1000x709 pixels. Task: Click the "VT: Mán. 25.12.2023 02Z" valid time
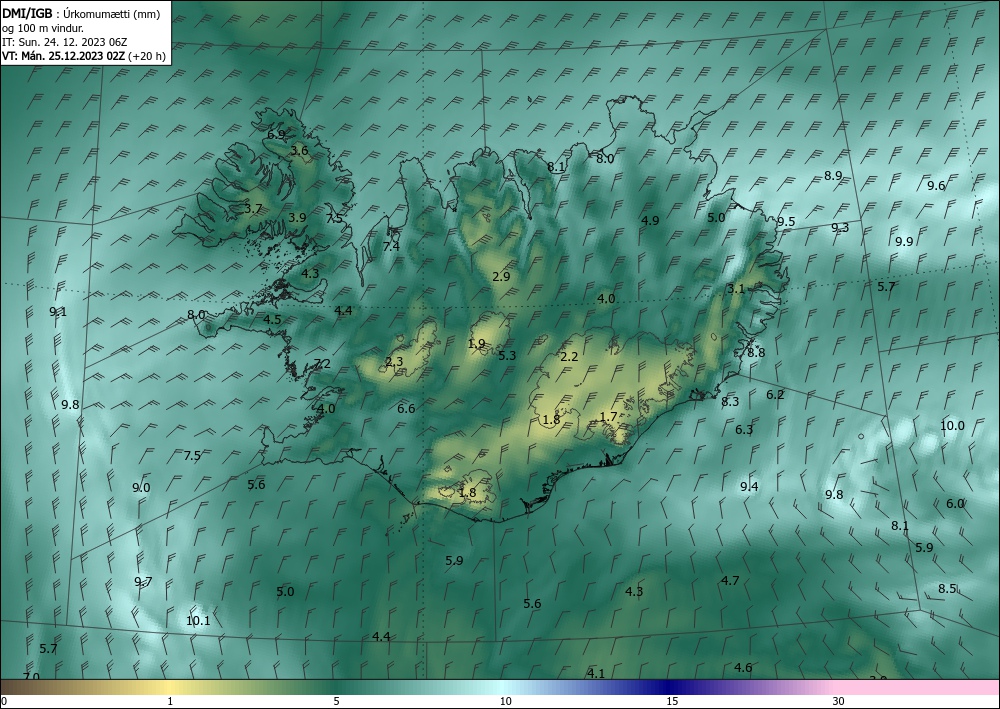(64, 55)
